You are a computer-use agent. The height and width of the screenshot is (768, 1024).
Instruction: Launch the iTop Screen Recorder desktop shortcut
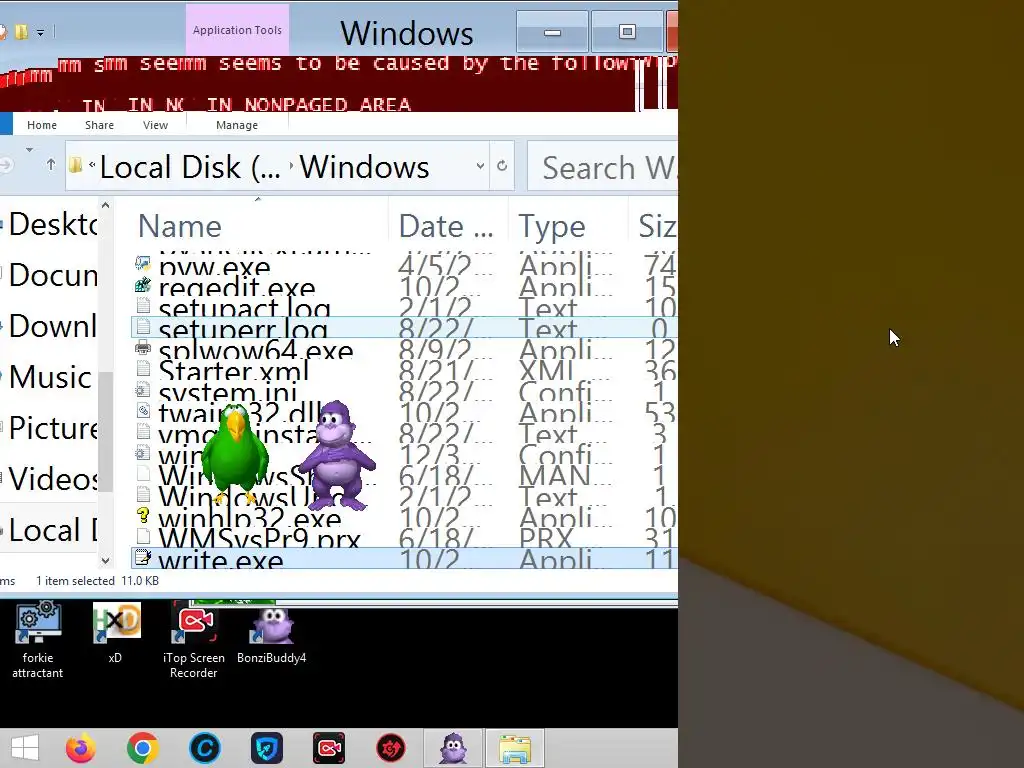pyautogui.click(x=193, y=640)
